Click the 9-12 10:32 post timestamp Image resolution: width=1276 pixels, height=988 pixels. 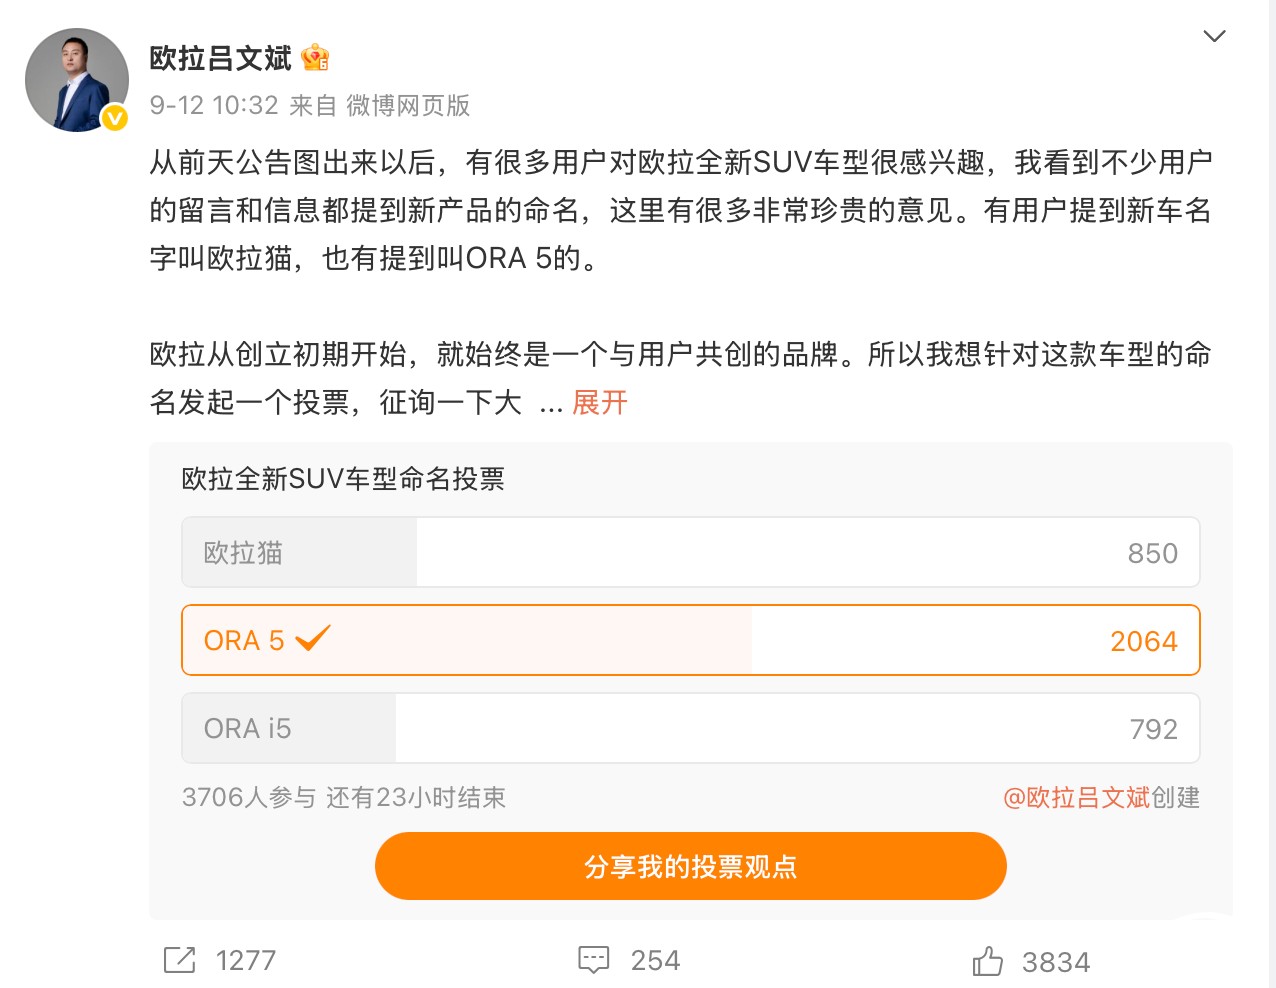click(x=214, y=105)
